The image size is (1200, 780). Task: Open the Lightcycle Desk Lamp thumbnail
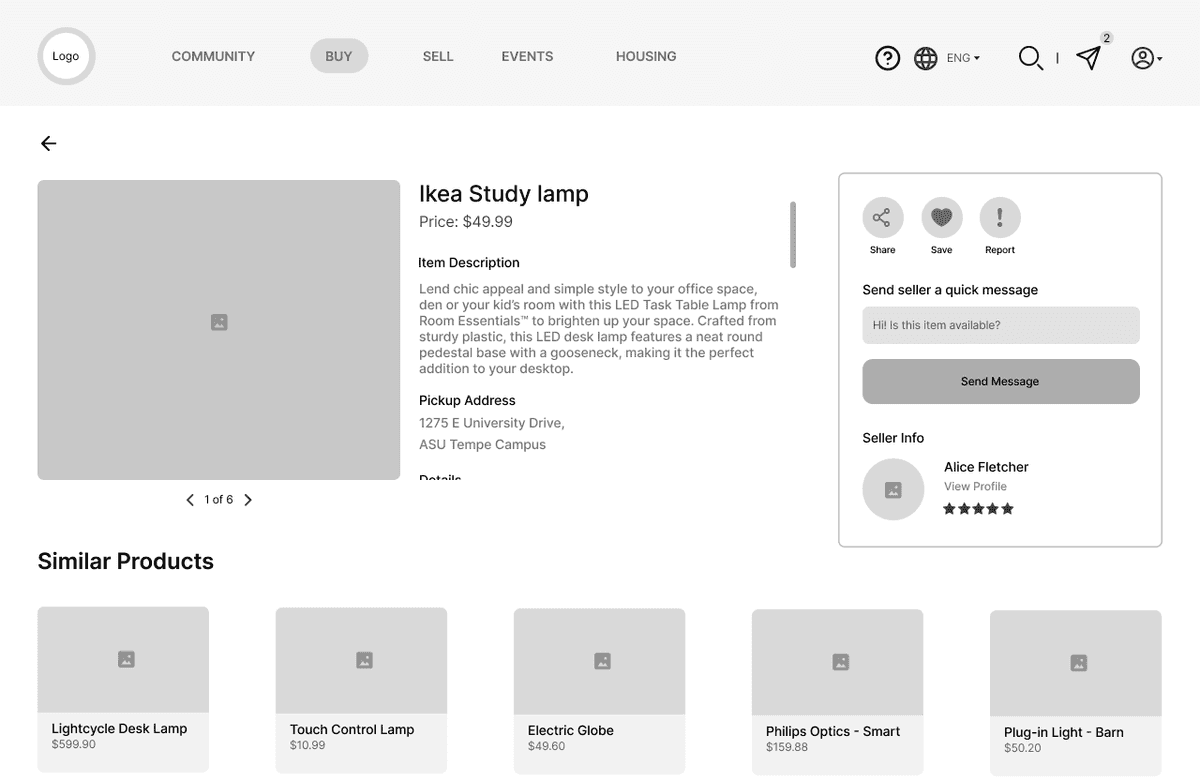coord(123,660)
